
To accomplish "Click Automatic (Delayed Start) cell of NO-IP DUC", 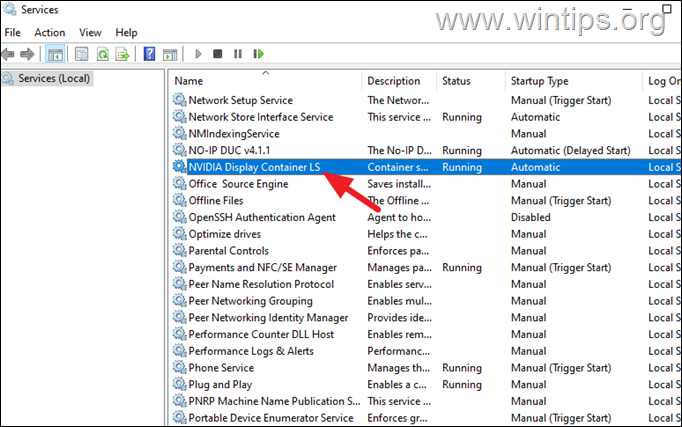I will (x=571, y=150).
